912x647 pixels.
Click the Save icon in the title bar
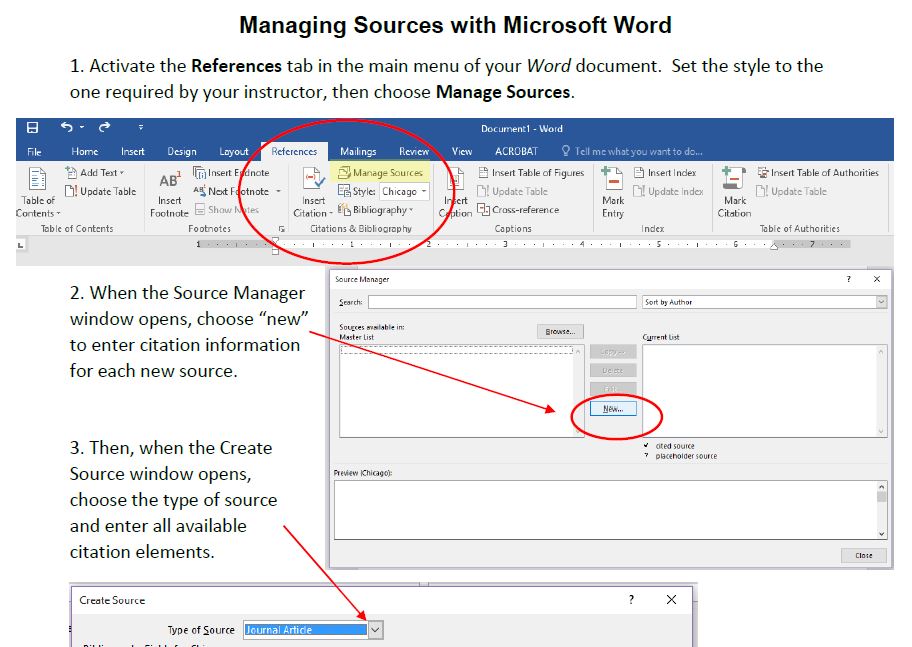[33, 127]
